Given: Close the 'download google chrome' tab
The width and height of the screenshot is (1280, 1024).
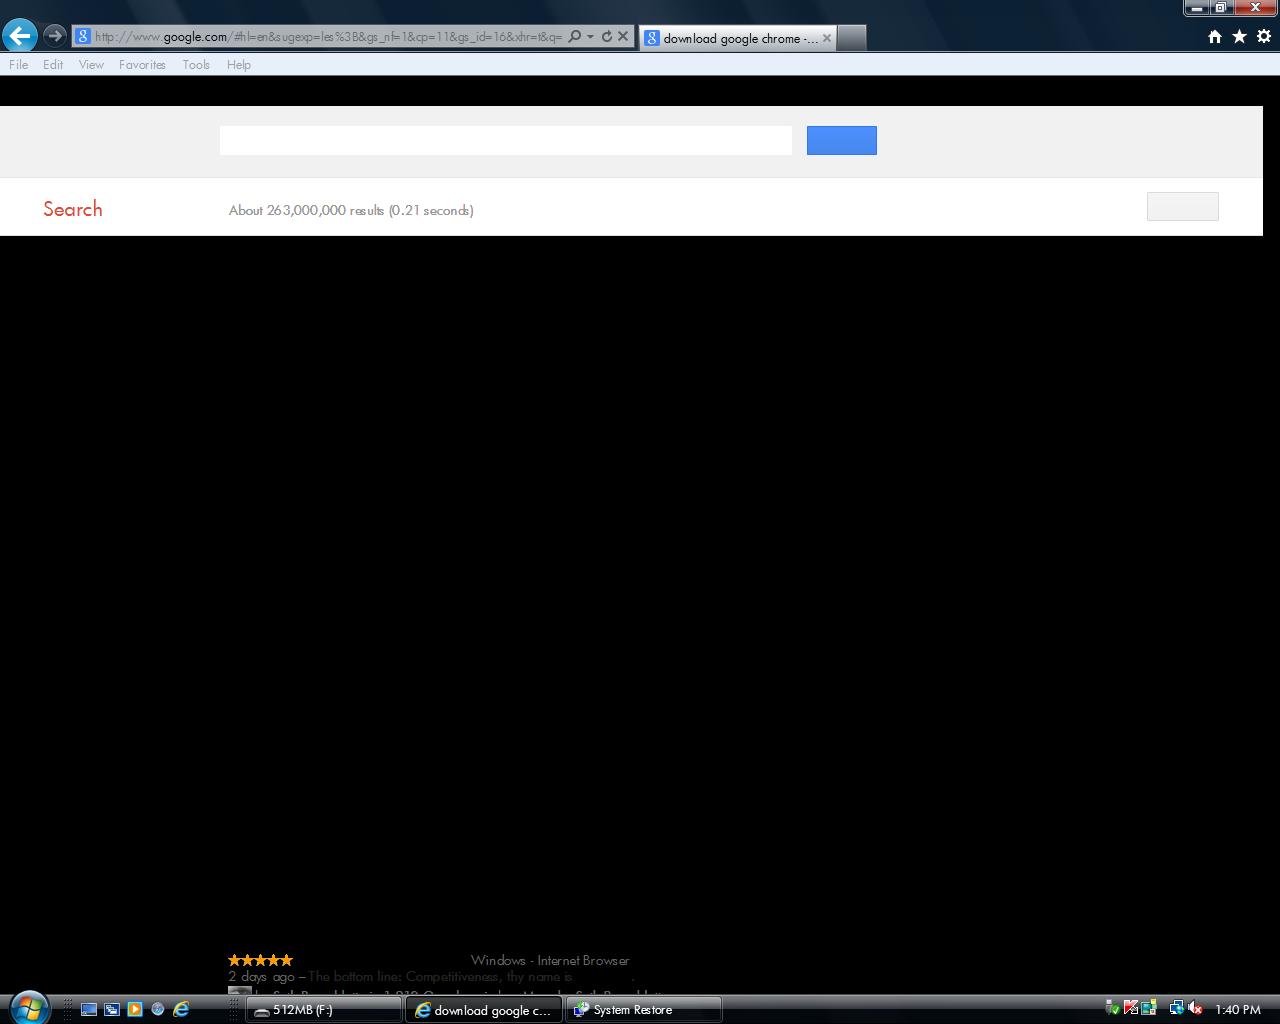Looking at the screenshot, I should tap(827, 38).
